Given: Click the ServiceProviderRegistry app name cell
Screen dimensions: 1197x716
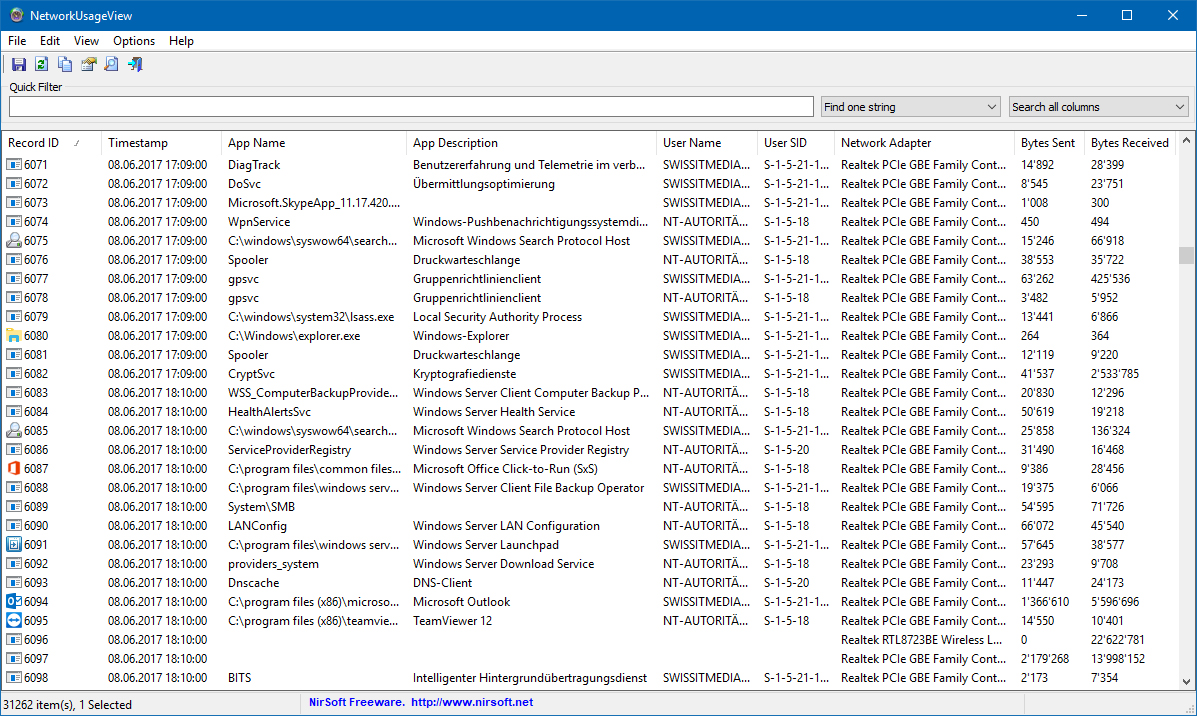Looking at the screenshot, I should point(289,450).
